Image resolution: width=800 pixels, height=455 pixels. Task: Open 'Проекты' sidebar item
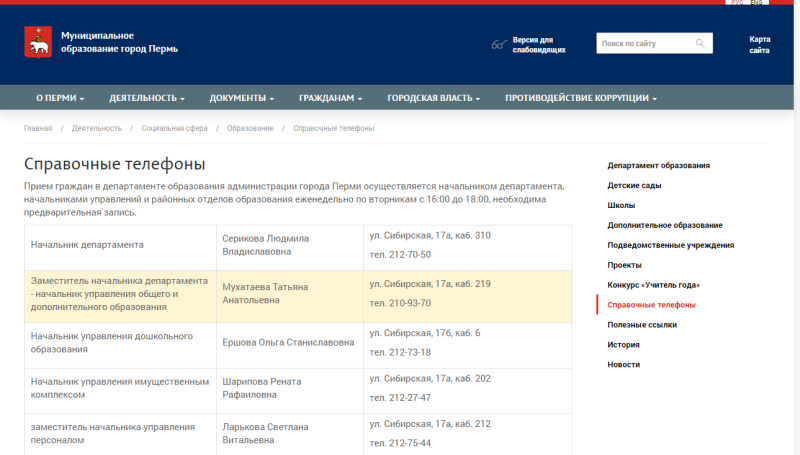624,265
